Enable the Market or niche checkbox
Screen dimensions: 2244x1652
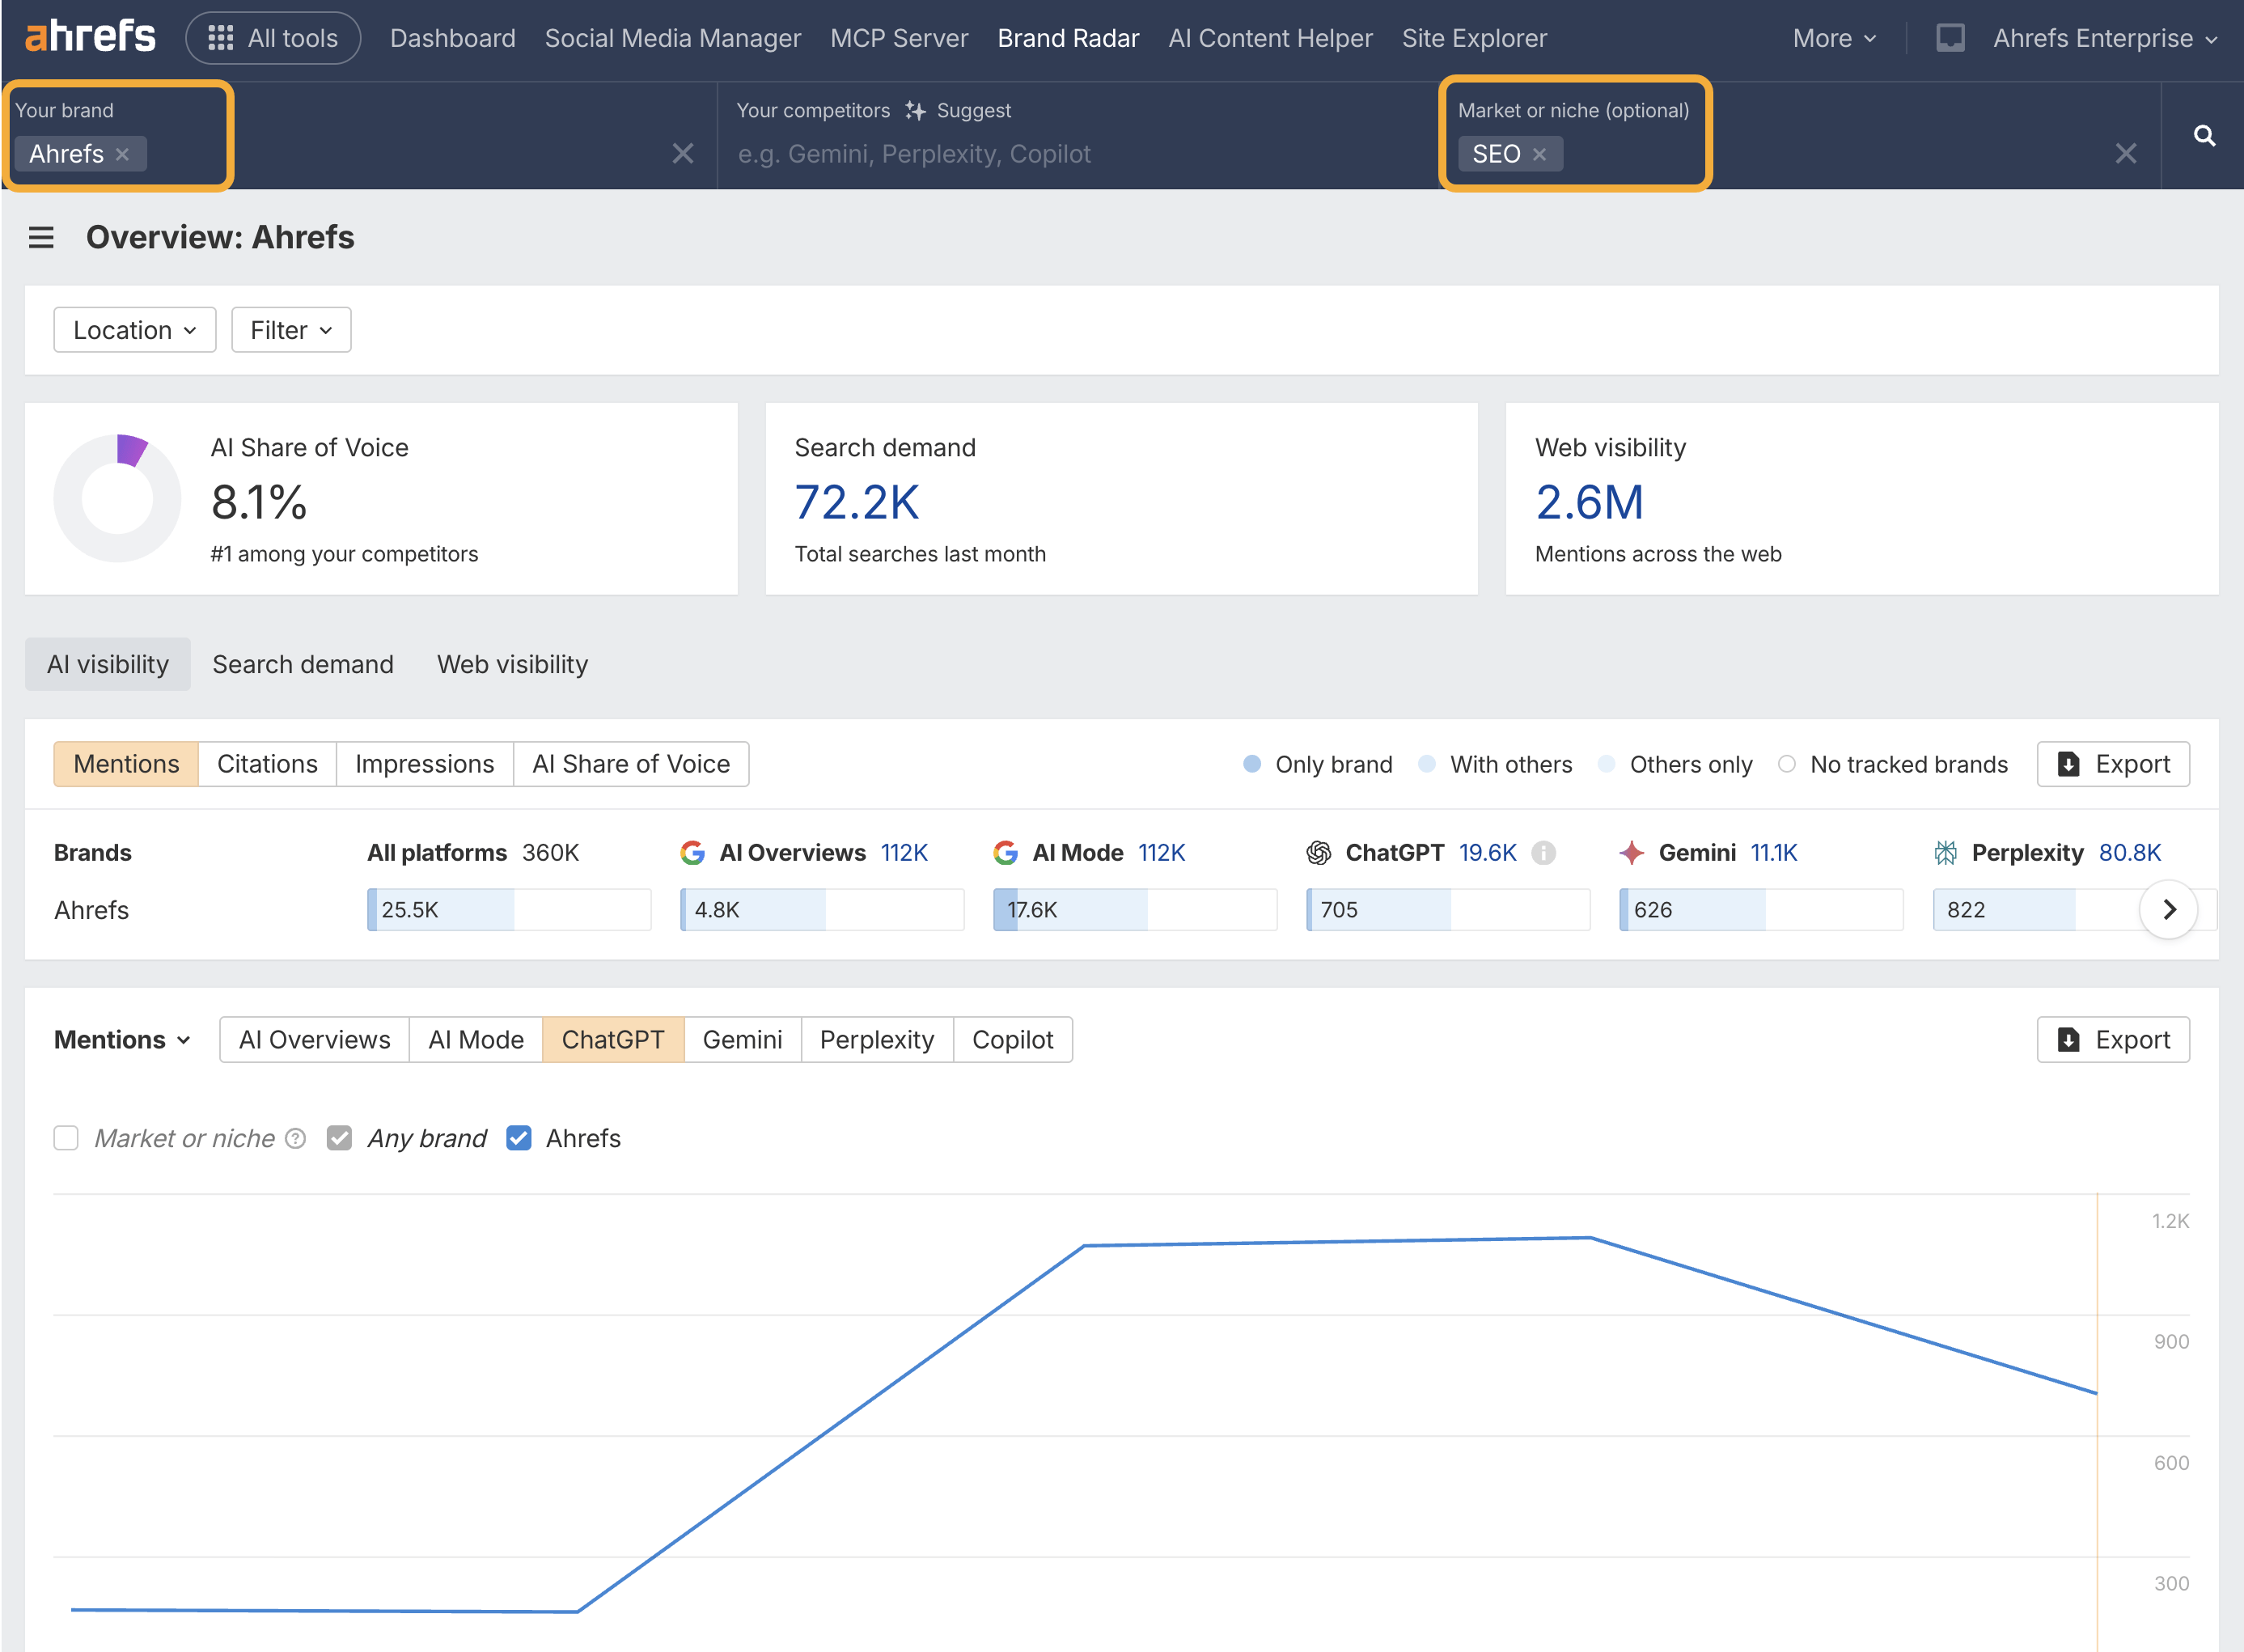tap(65, 1138)
